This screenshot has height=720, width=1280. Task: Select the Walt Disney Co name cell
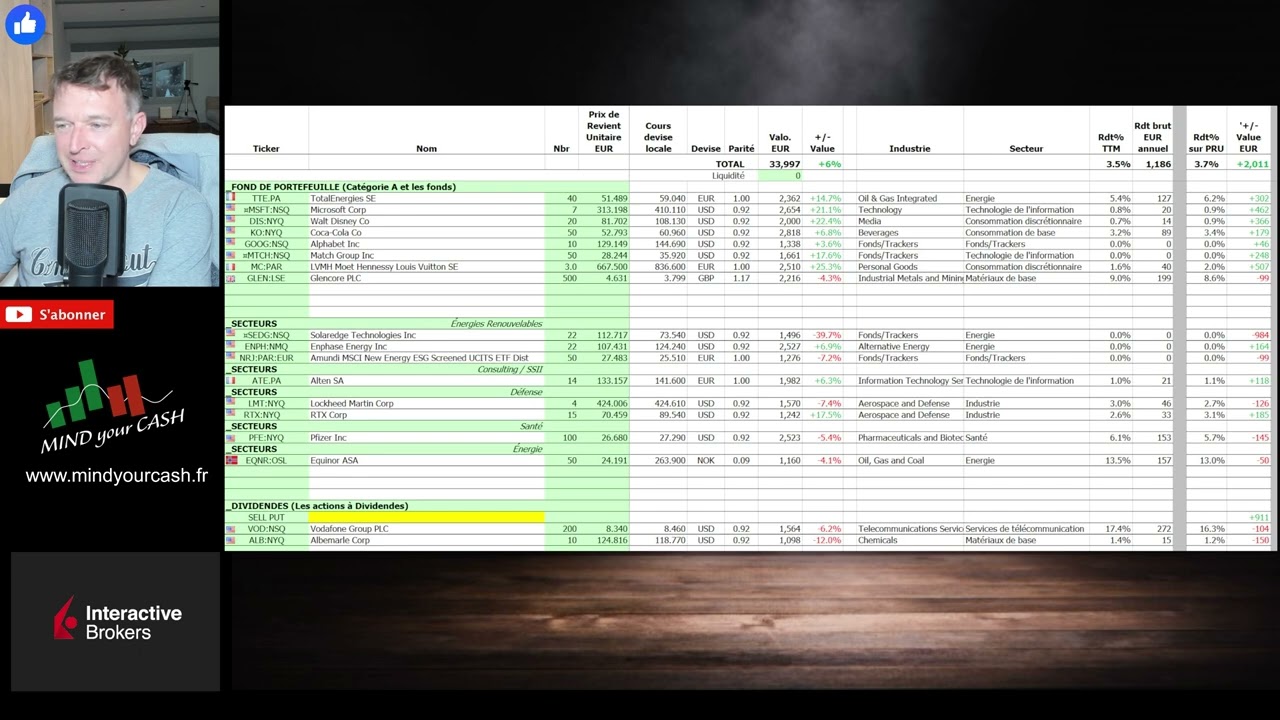(x=427, y=221)
